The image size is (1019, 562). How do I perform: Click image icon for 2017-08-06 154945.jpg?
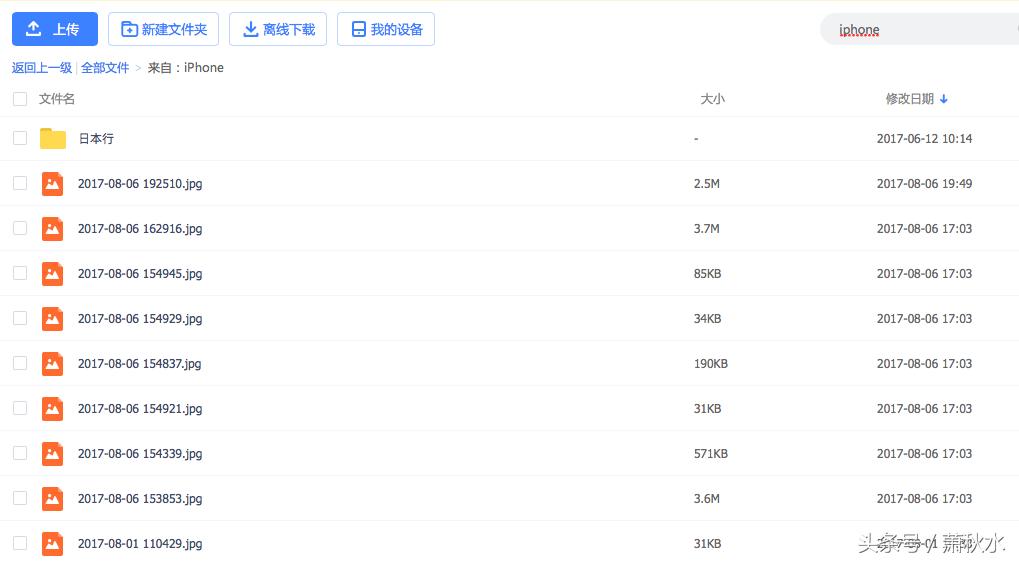(53, 274)
